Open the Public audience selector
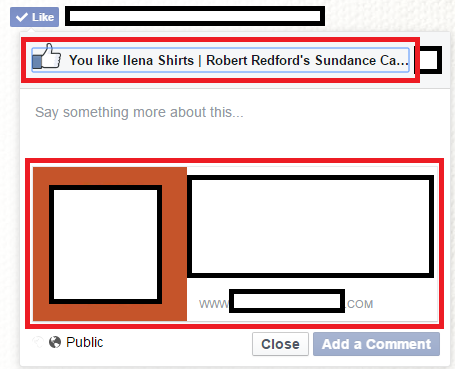The height and width of the screenshot is (369, 455). [x=76, y=342]
